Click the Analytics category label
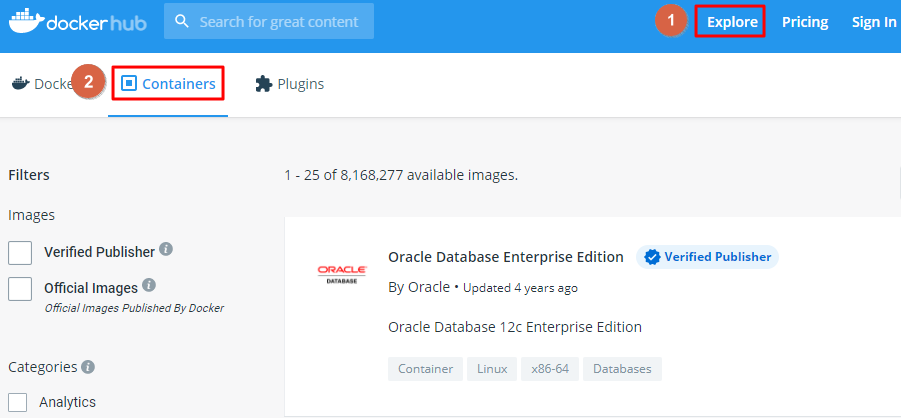Viewport: 901px width, 418px height. [x=67, y=402]
